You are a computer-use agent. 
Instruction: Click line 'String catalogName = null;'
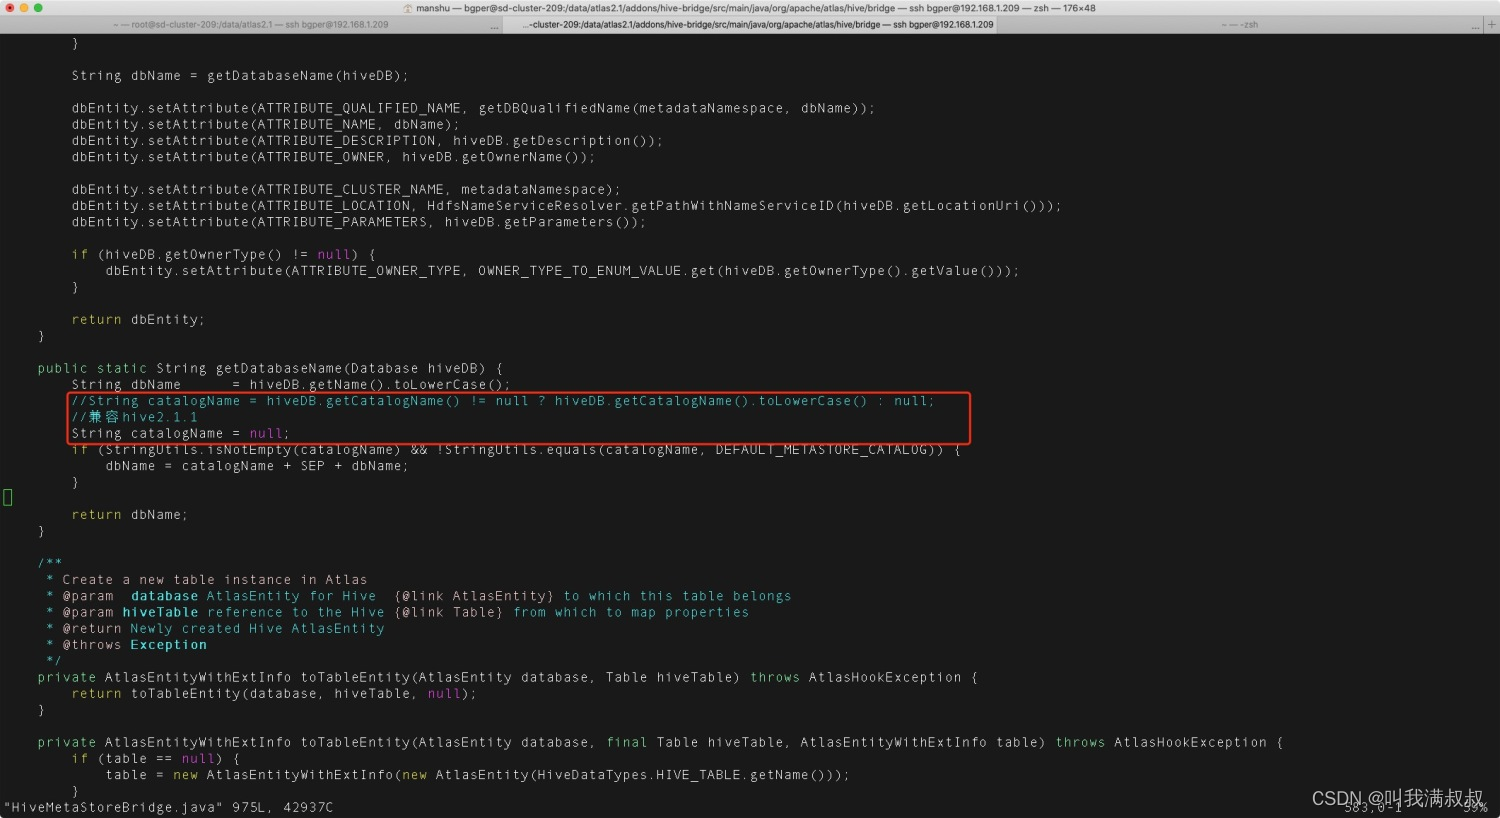tap(180, 434)
